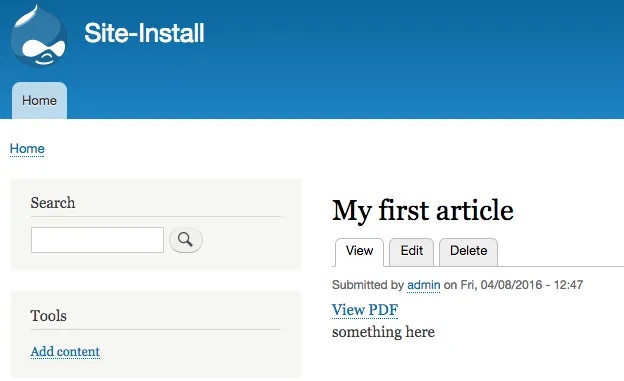
Task: Switch to the View tab
Action: click(x=359, y=251)
